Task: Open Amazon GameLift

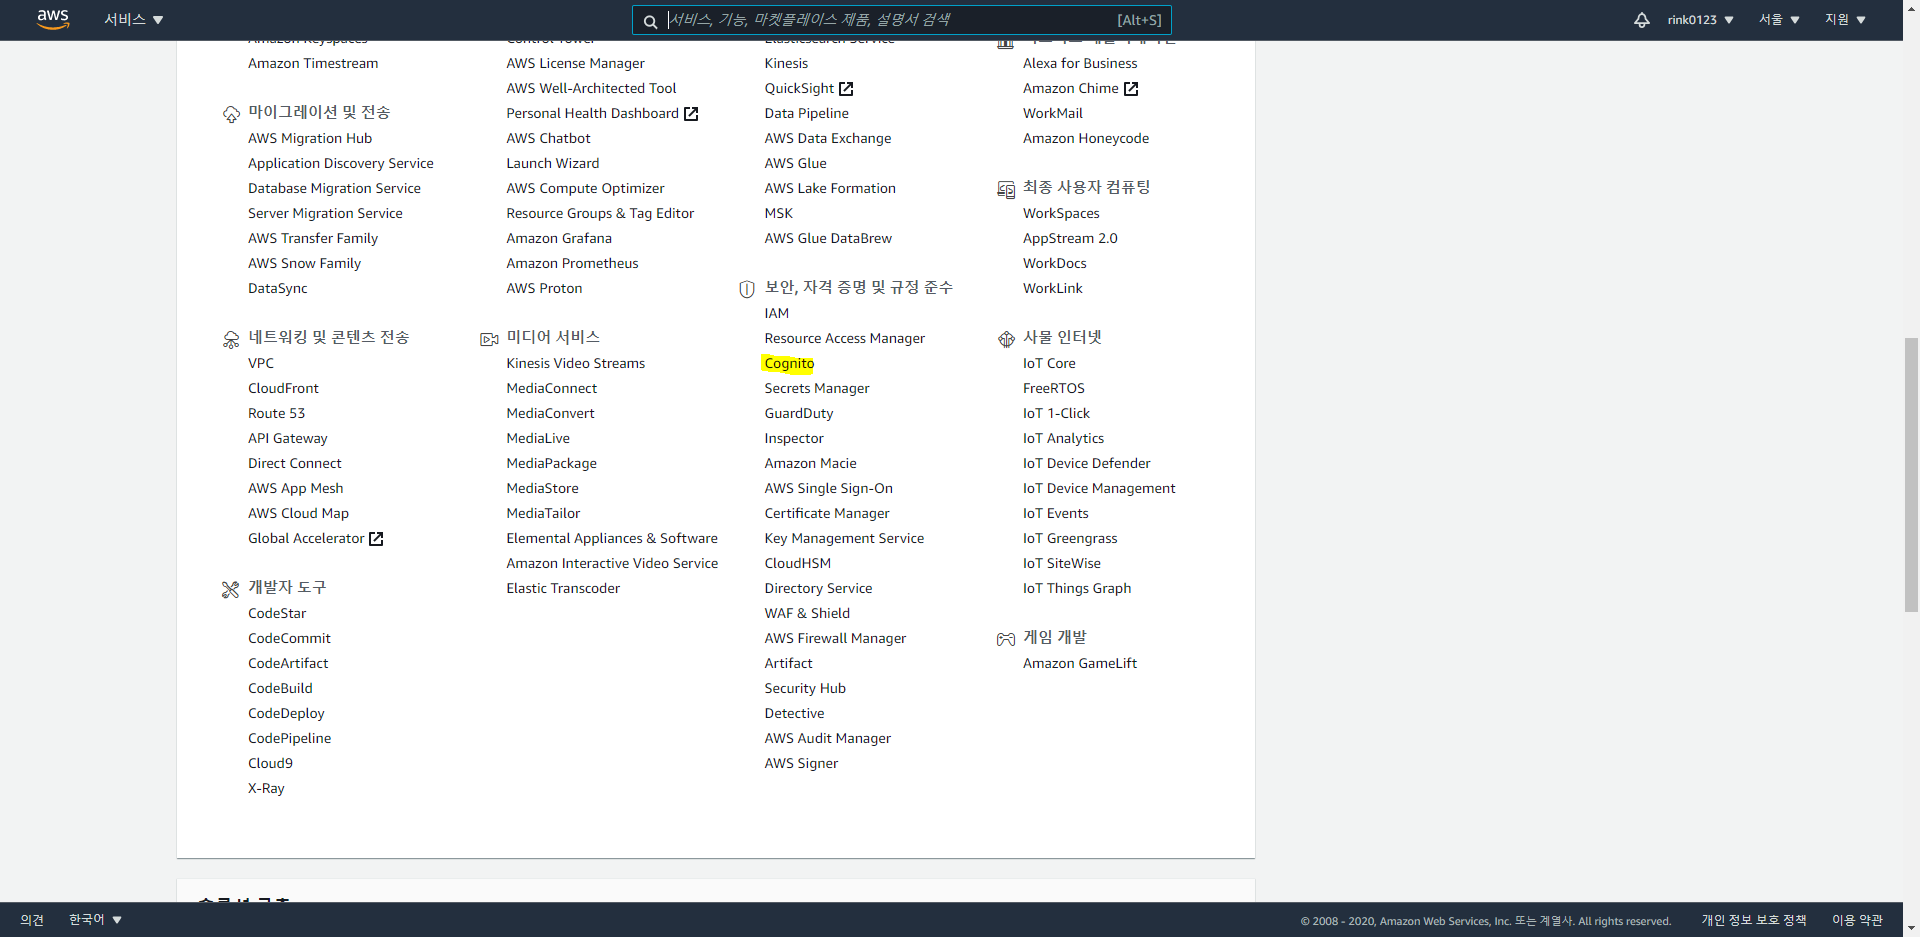Action: pyautogui.click(x=1080, y=664)
